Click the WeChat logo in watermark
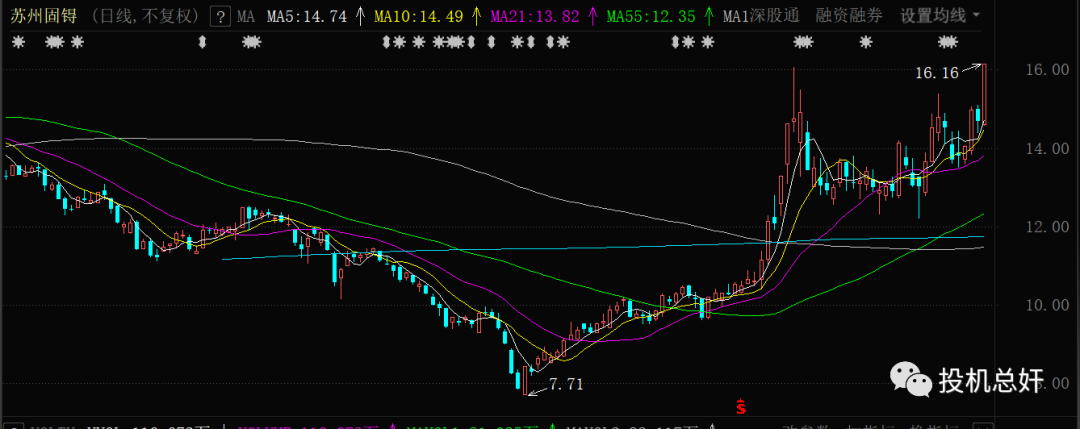Image resolution: width=1080 pixels, height=429 pixels. click(x=909, y=379)
